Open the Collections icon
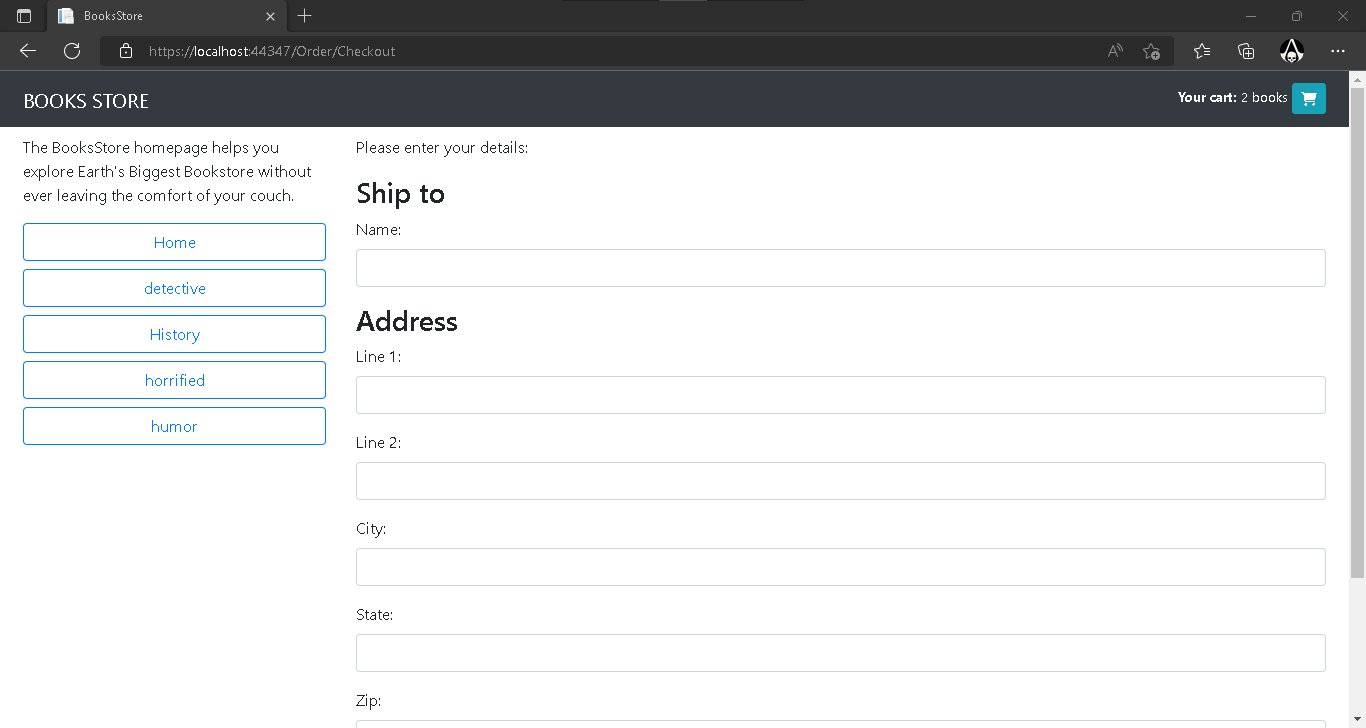This screenshot has width=1366, height=728. [x=1246, y=51]
